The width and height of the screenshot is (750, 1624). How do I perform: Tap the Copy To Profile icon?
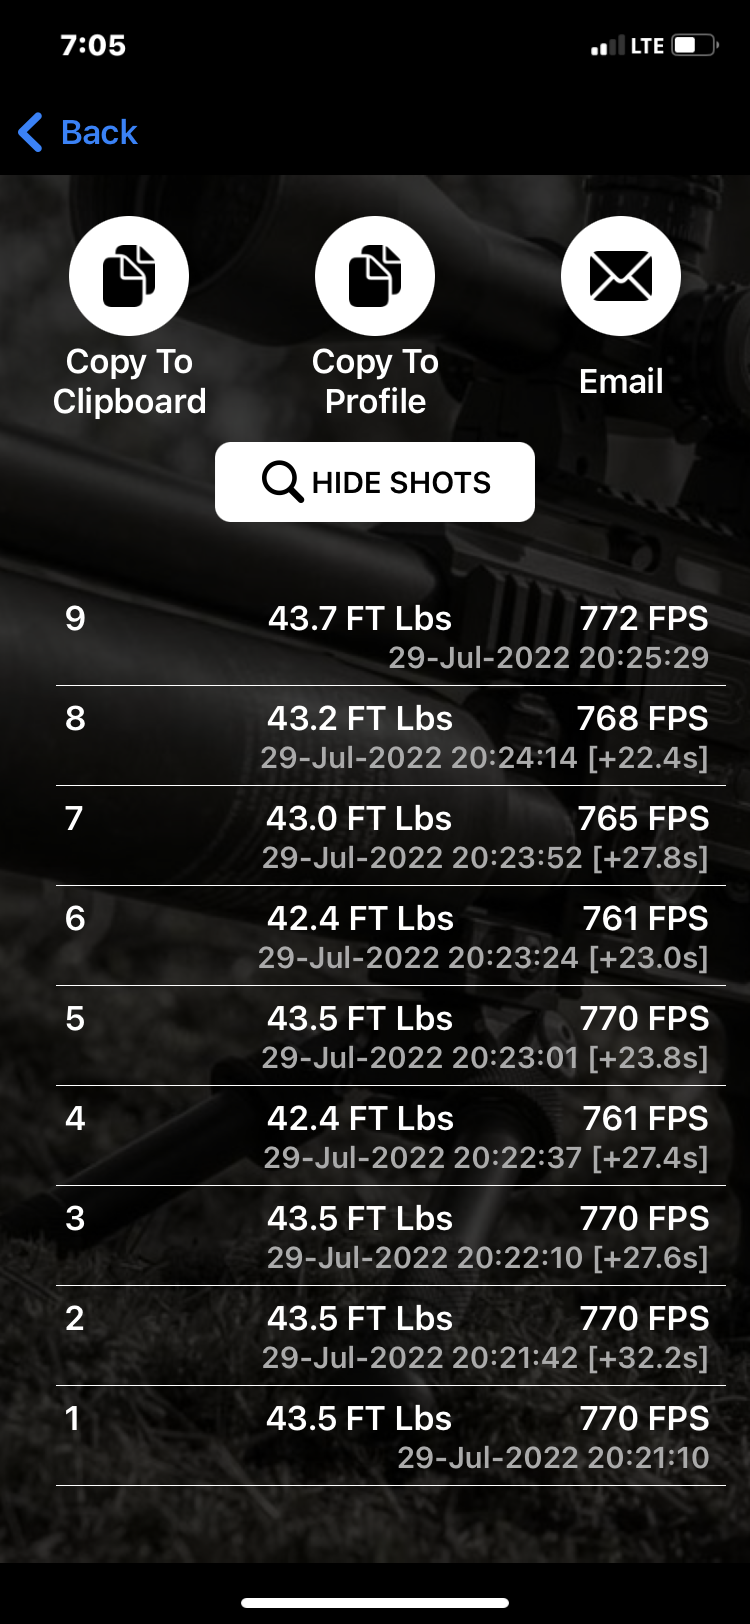coord(375,276)
